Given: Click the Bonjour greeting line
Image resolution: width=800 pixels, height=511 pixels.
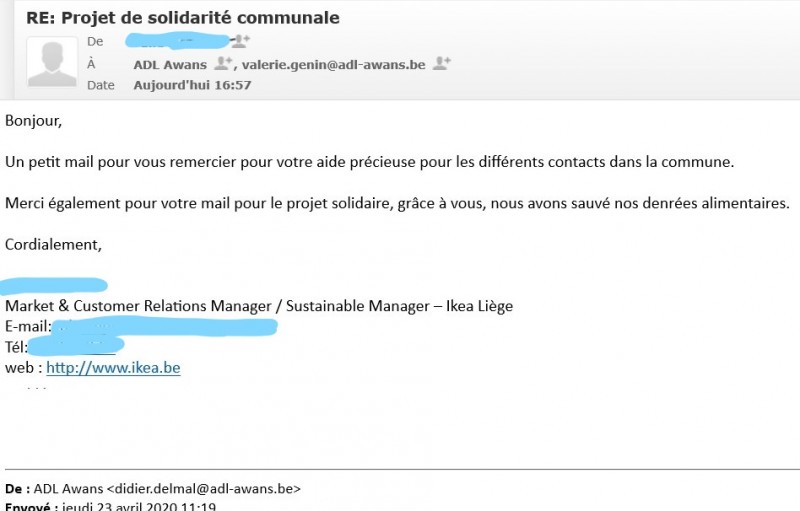Looking at the screenshot, I should pos(34,121).
